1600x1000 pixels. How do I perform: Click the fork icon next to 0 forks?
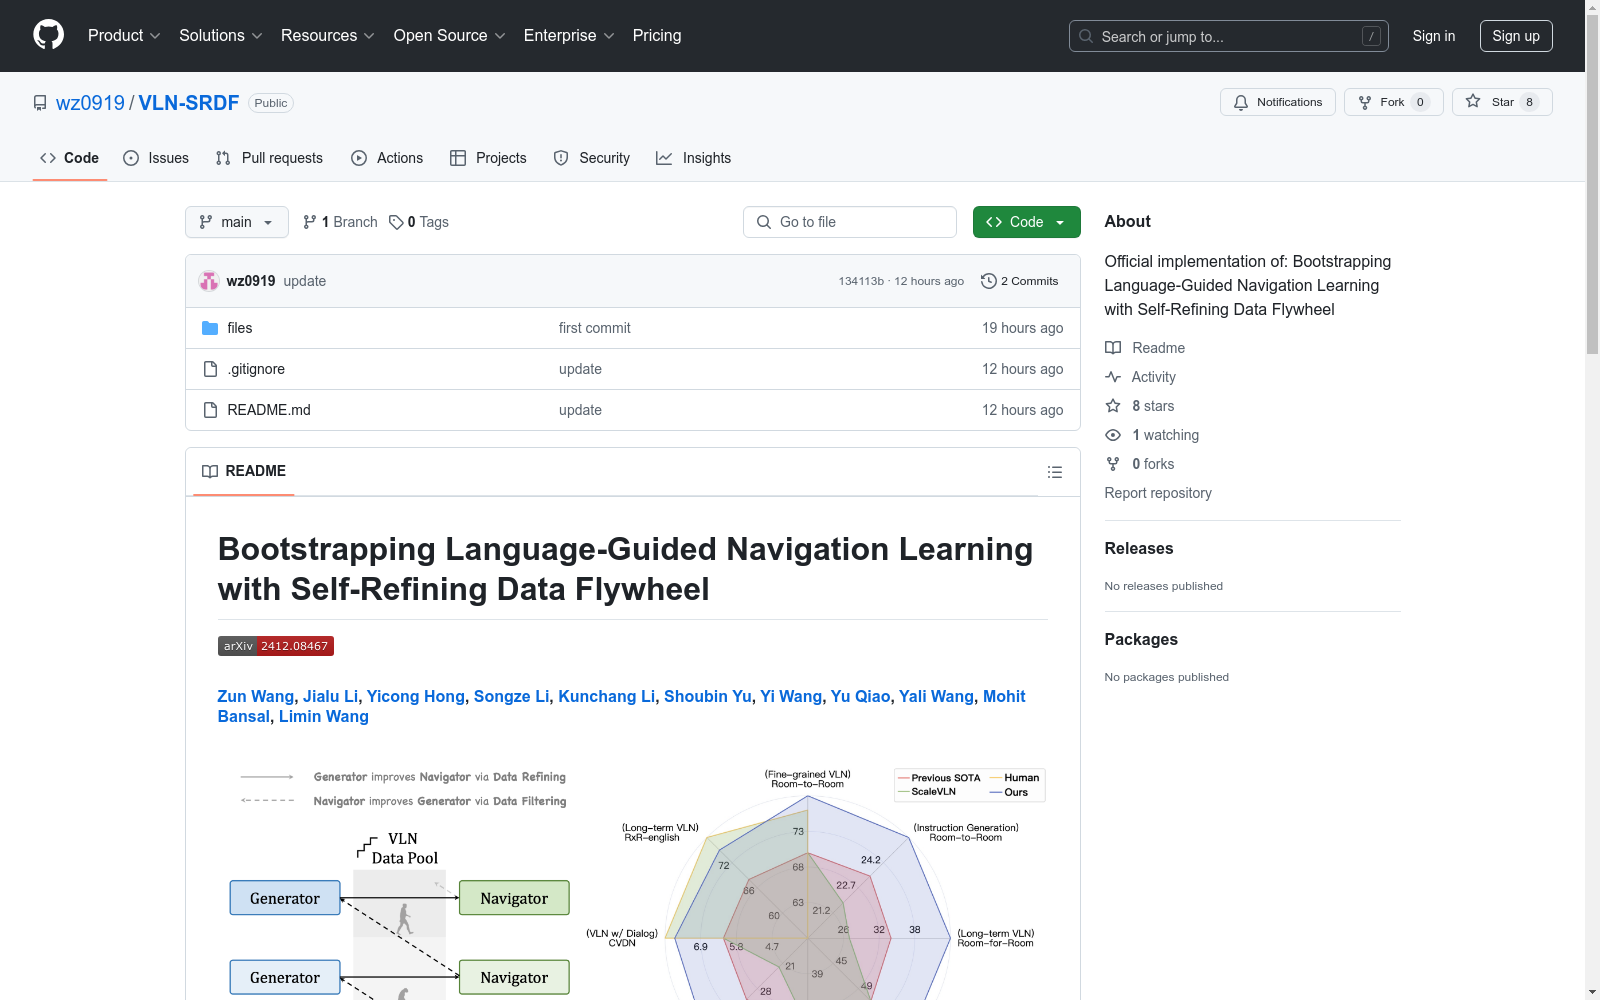1113,464
